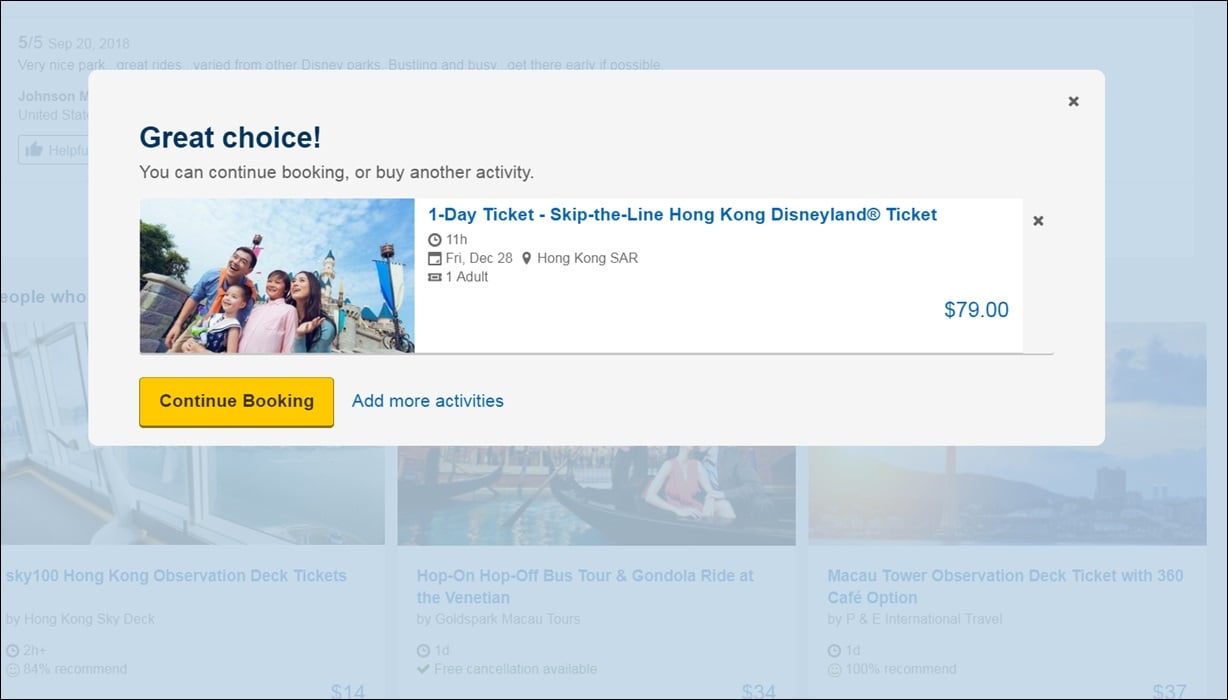Click the 'Great choice!' heading

(x=230, y=138)
